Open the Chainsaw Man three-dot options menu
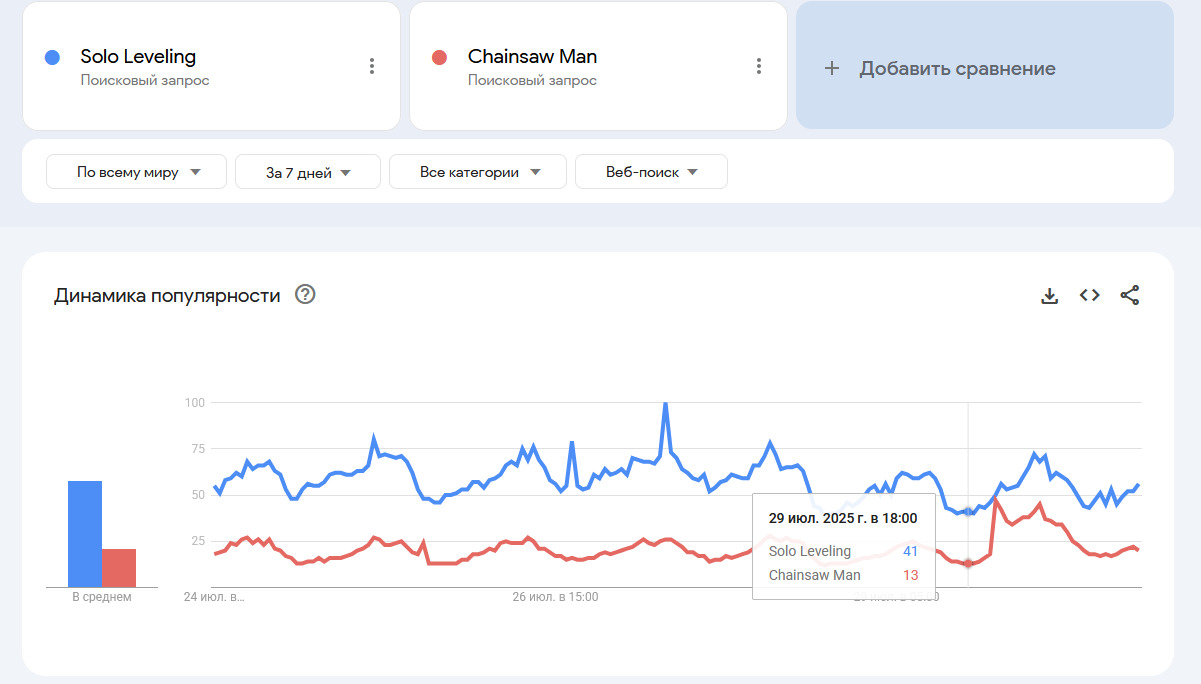 759,66
